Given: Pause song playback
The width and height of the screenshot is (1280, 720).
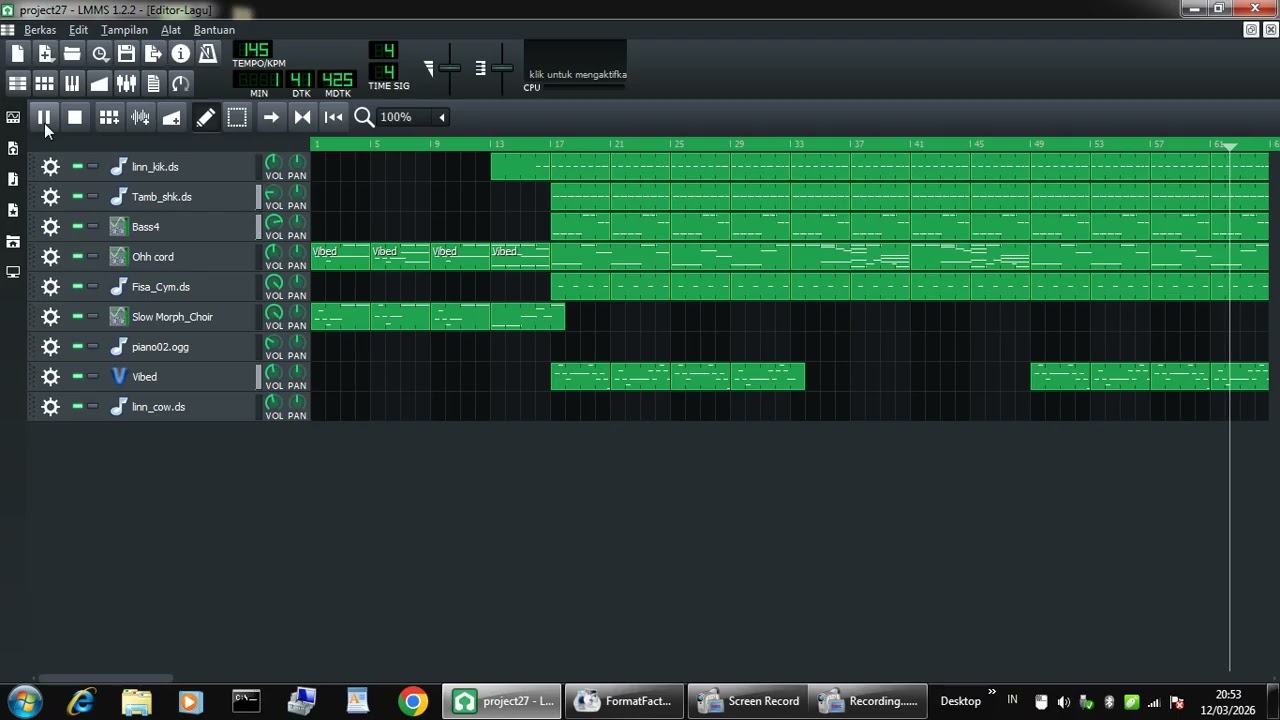Looking at the screenshot, I should [44, 117].
